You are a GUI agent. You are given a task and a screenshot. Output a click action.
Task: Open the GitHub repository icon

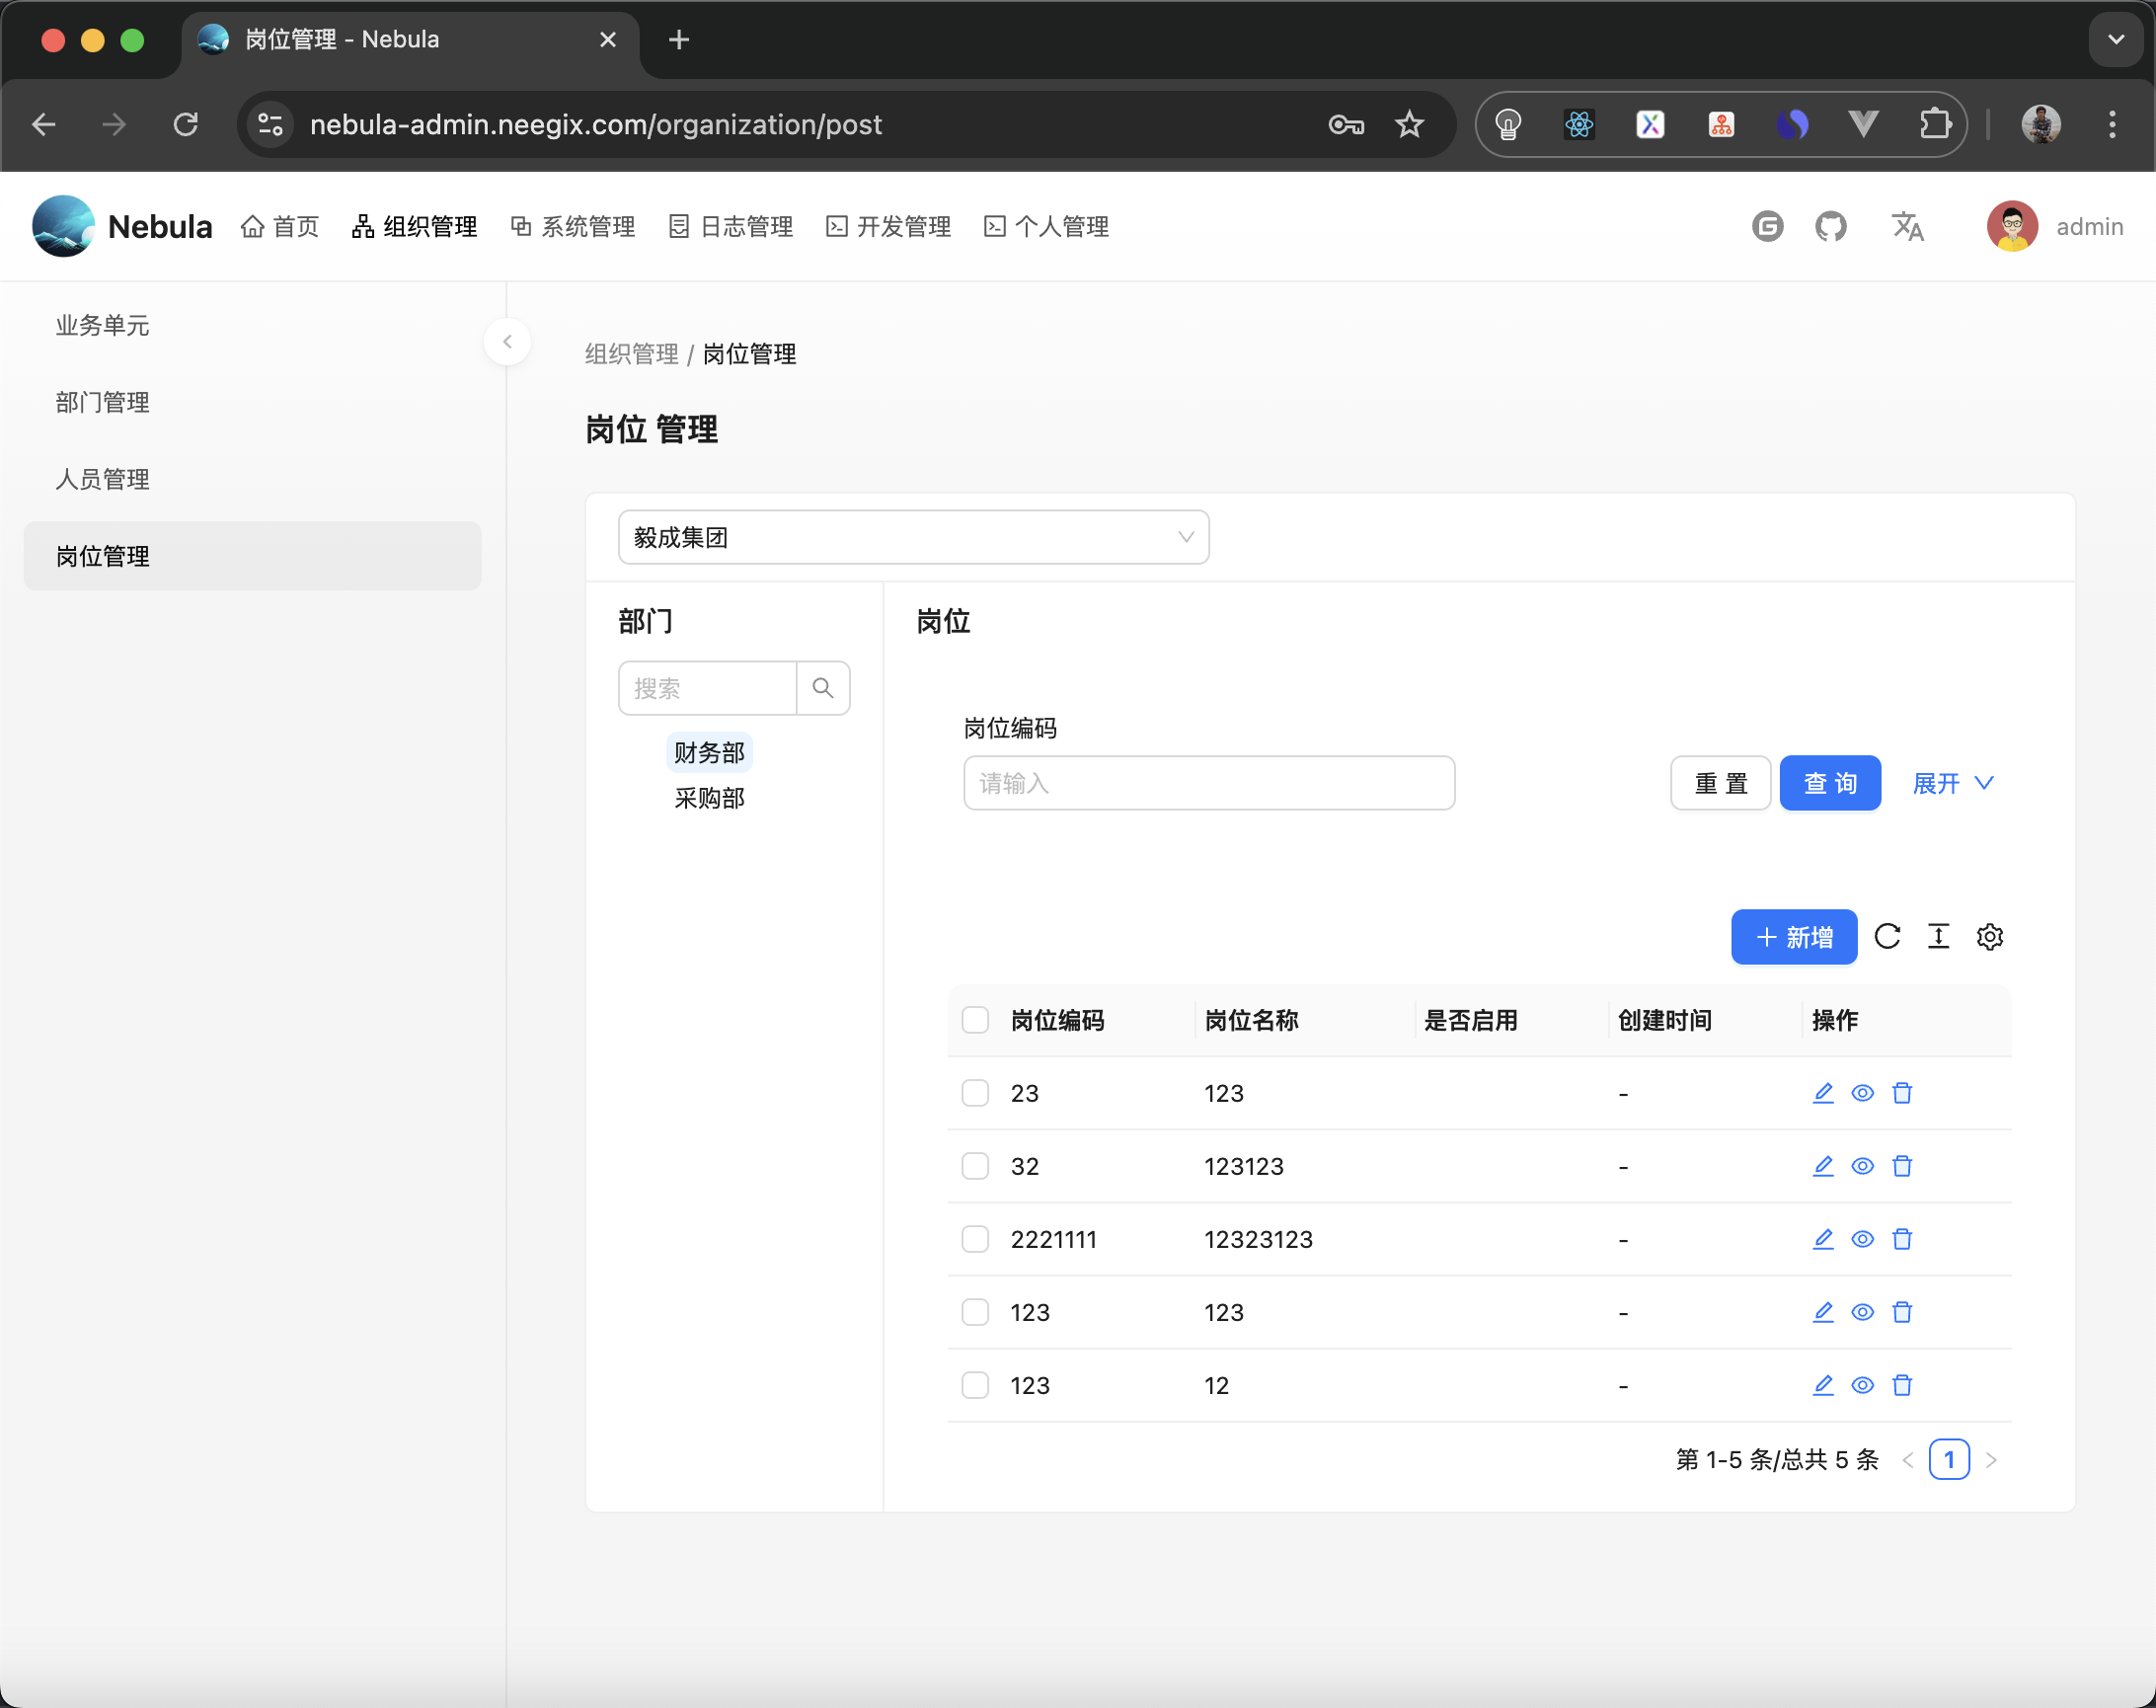pyautogui.click(x=1832, y=226)
